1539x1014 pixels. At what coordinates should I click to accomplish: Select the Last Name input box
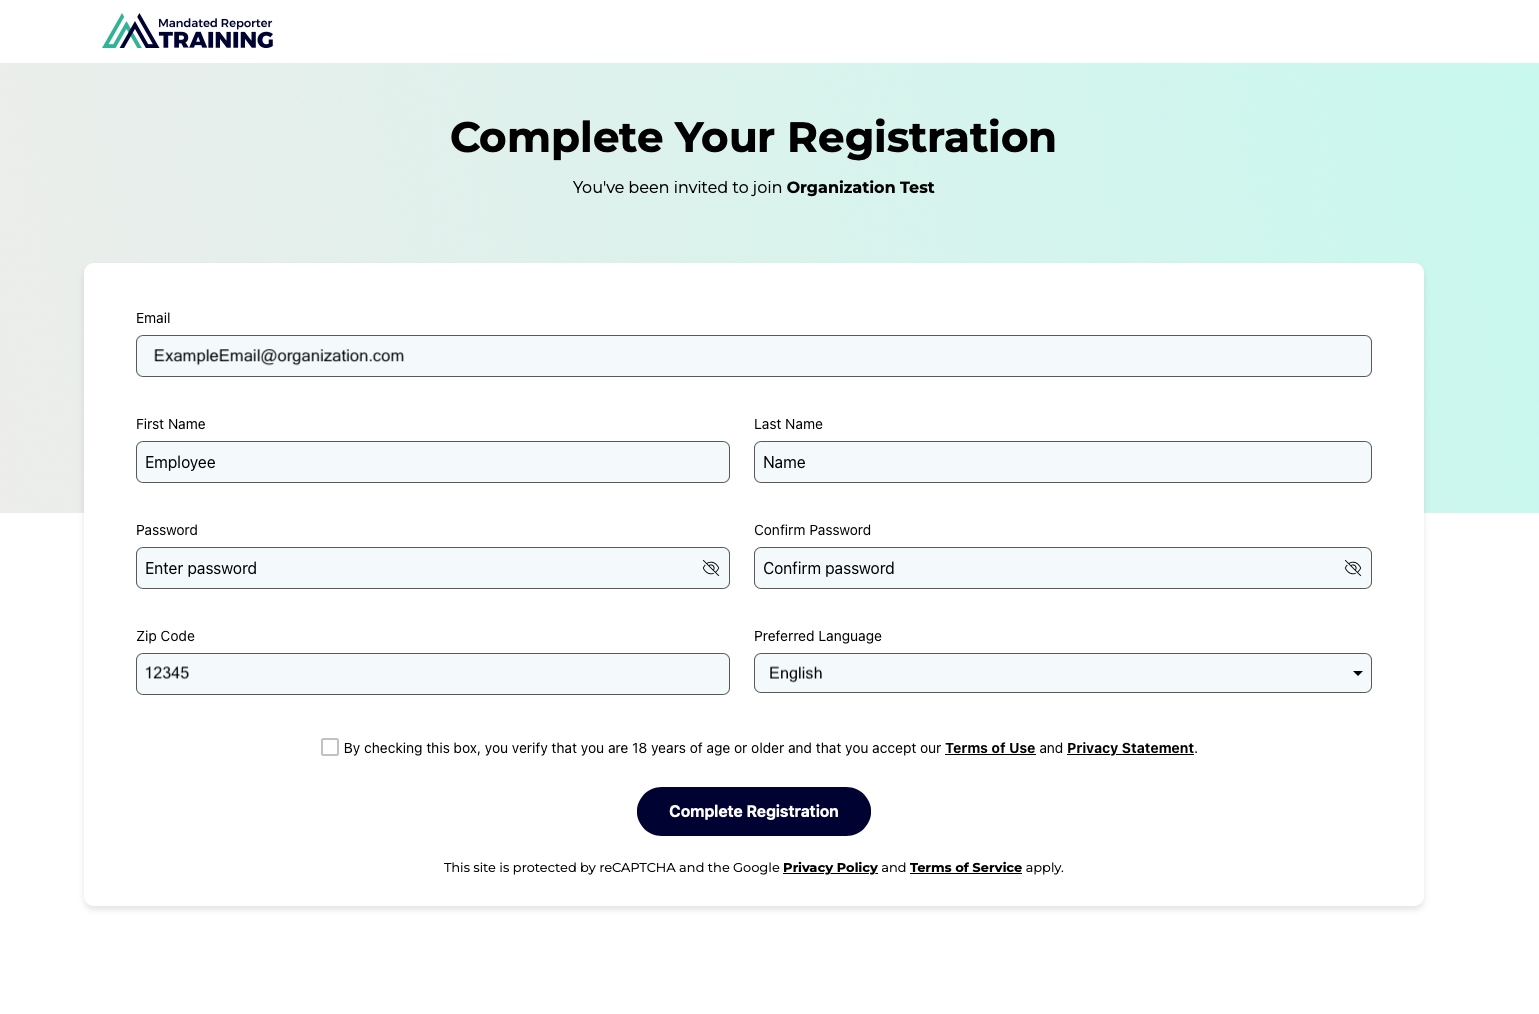tap(1062, 462)
